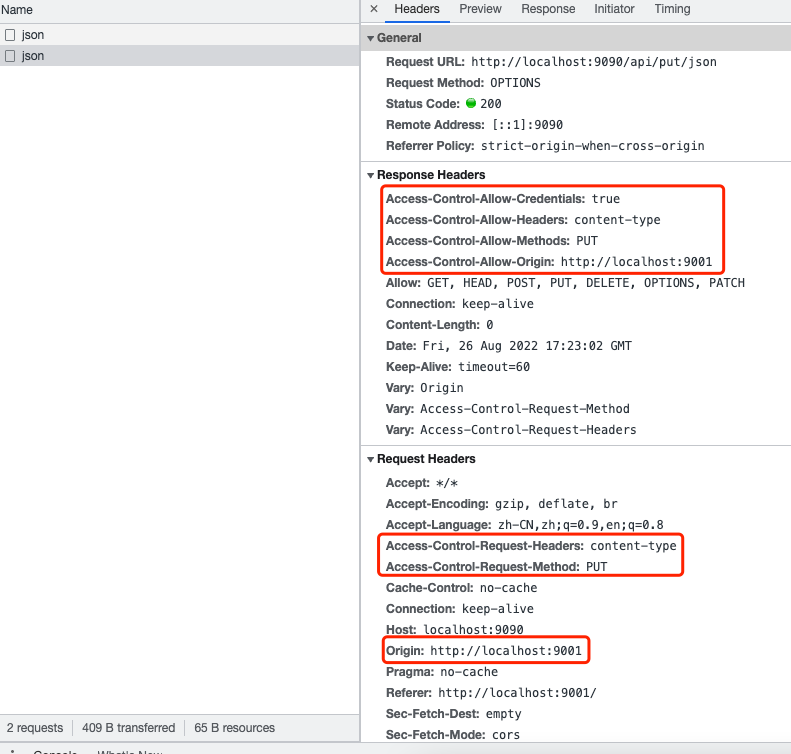Switch to the Preview tab
Image resolution: width=791 pixels, height=754 pixels.
(x=480, y=9)
